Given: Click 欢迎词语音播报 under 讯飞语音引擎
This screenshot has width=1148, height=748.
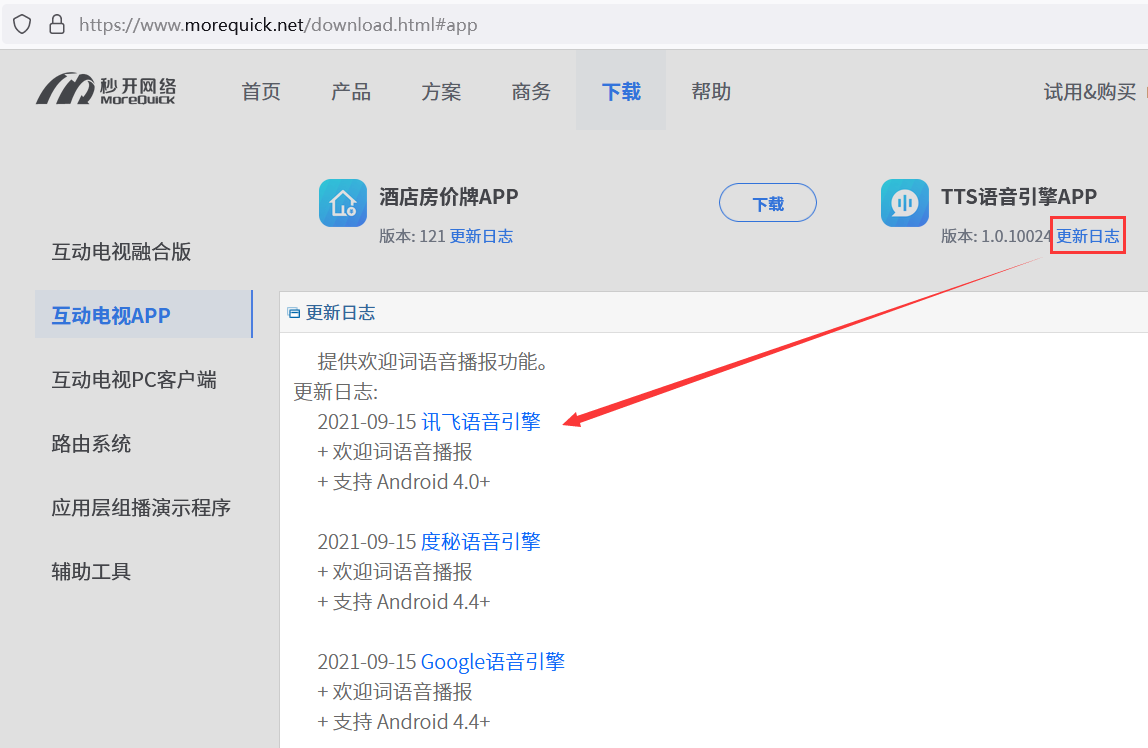Looking at the screenshot, I should pyautogui.click(x=395, y=452).
